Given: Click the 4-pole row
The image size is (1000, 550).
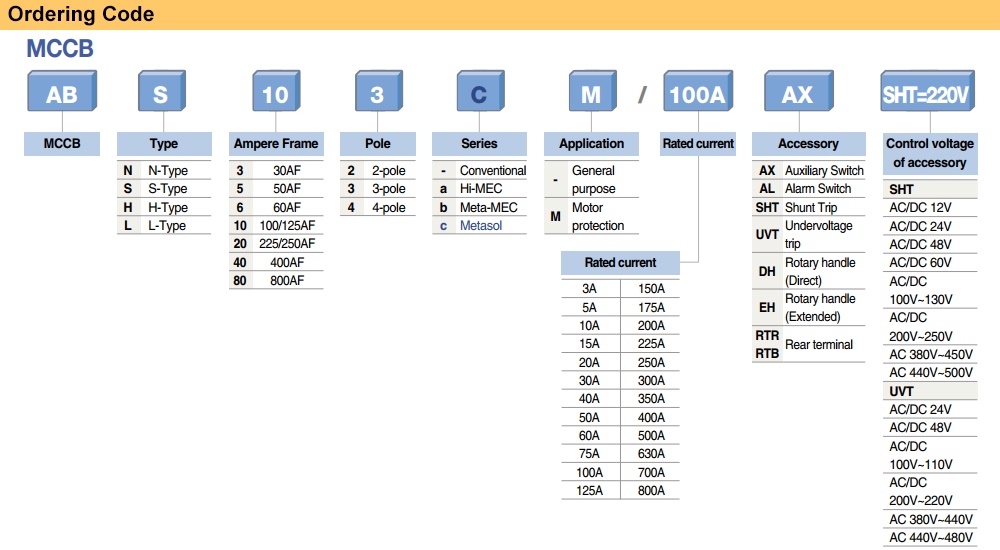Looking at the screenshot, I should (378, 207).
